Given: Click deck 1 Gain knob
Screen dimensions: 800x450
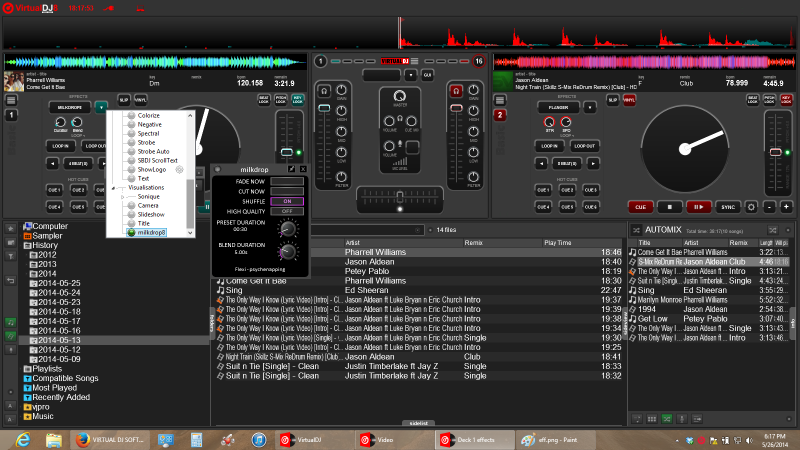Looking at the screenshot, I should pyautogui.click(x=341, y=90).
